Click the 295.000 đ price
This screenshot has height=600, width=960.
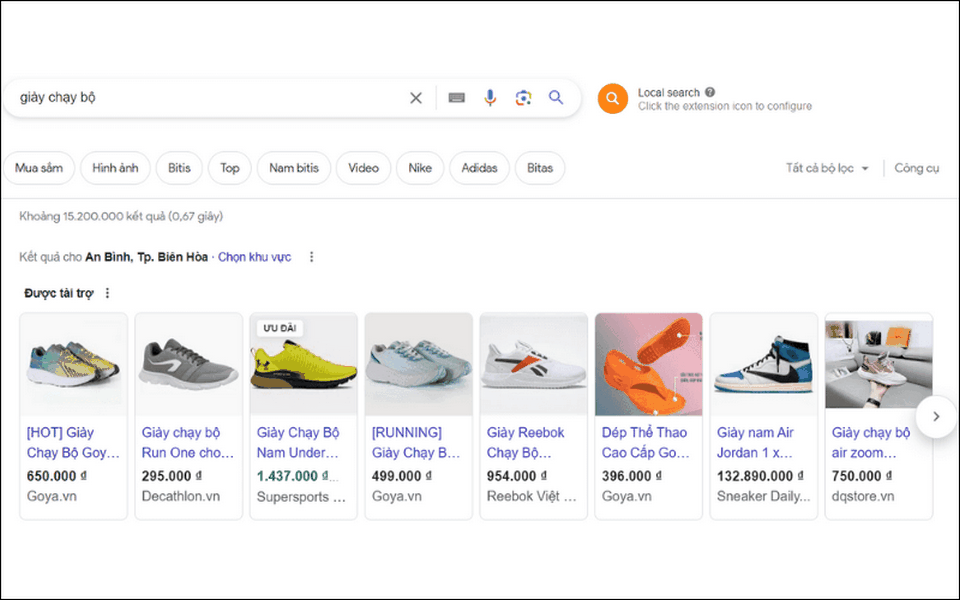click(171, 476)
